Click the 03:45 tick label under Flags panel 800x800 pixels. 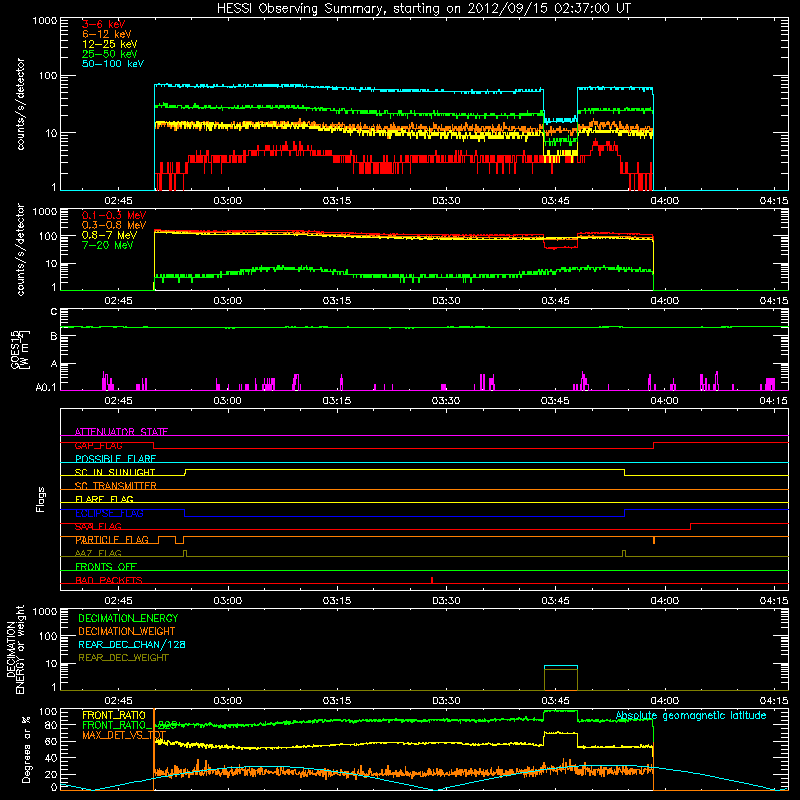pos(555,601)
